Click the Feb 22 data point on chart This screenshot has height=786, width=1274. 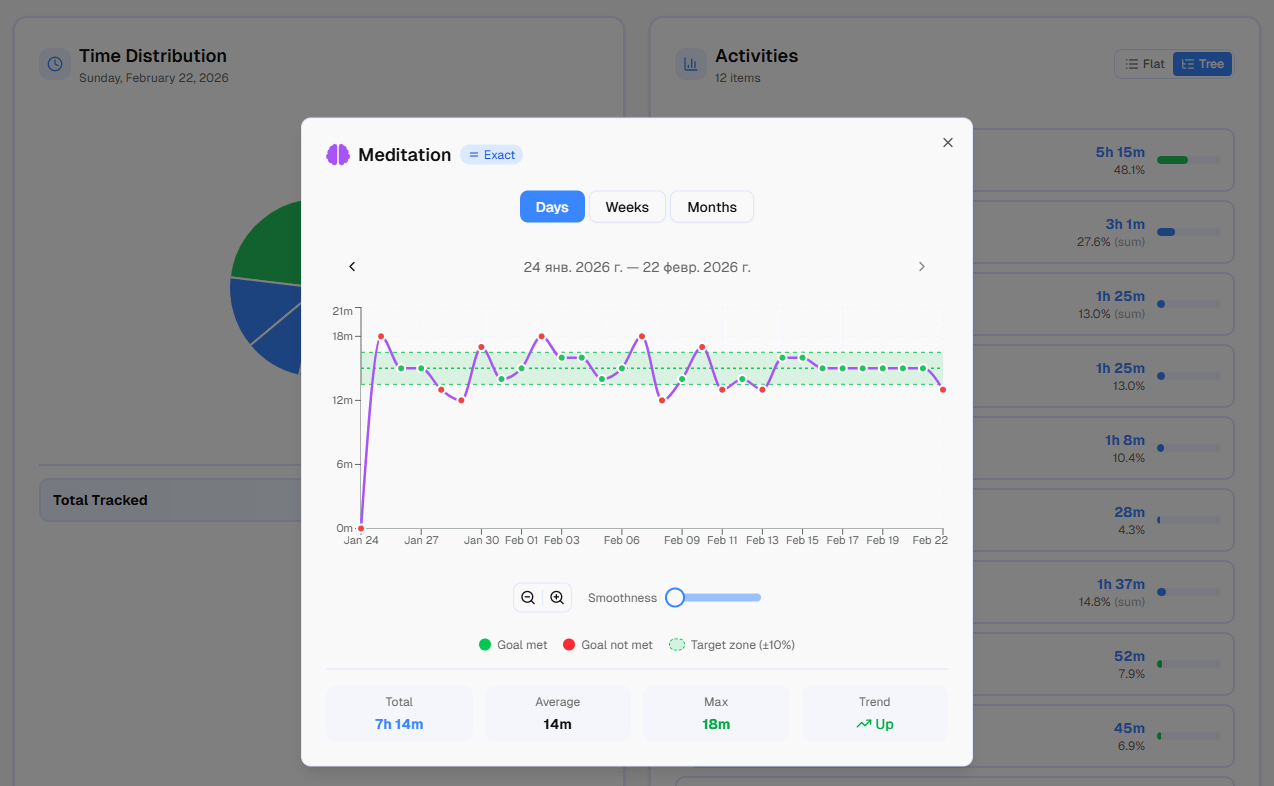[943, 389]
